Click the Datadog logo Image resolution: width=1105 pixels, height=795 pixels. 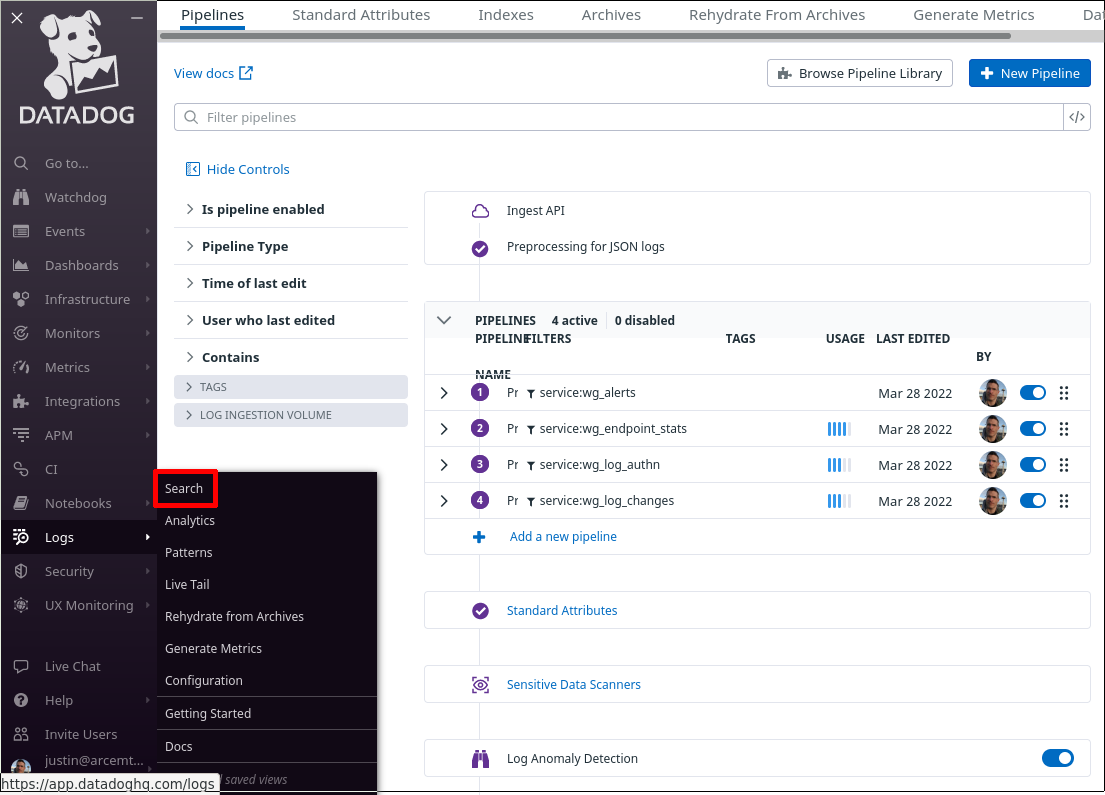pyautogui.click(x=77, y=67)
